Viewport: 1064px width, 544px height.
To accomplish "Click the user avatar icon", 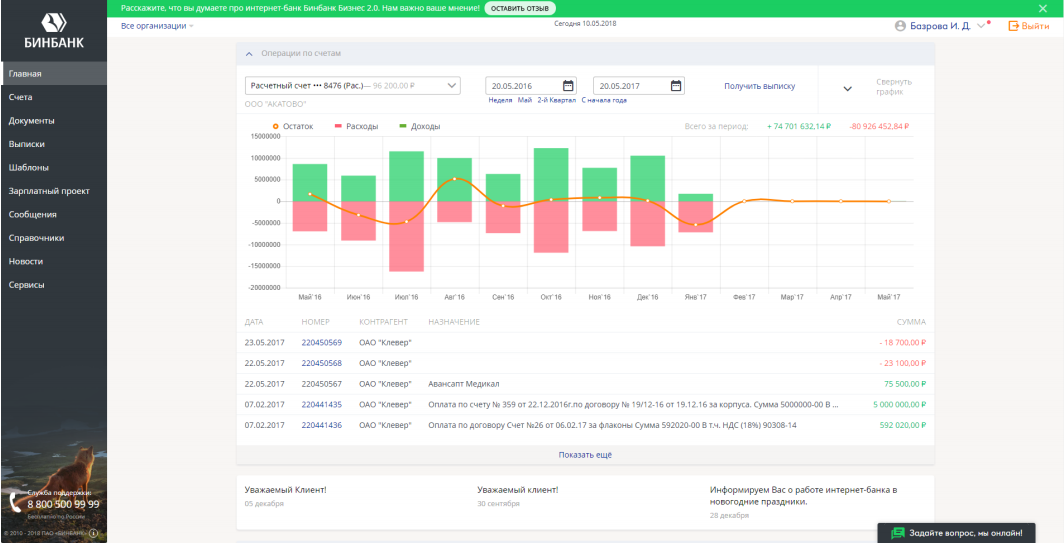I will pos(900,26).
